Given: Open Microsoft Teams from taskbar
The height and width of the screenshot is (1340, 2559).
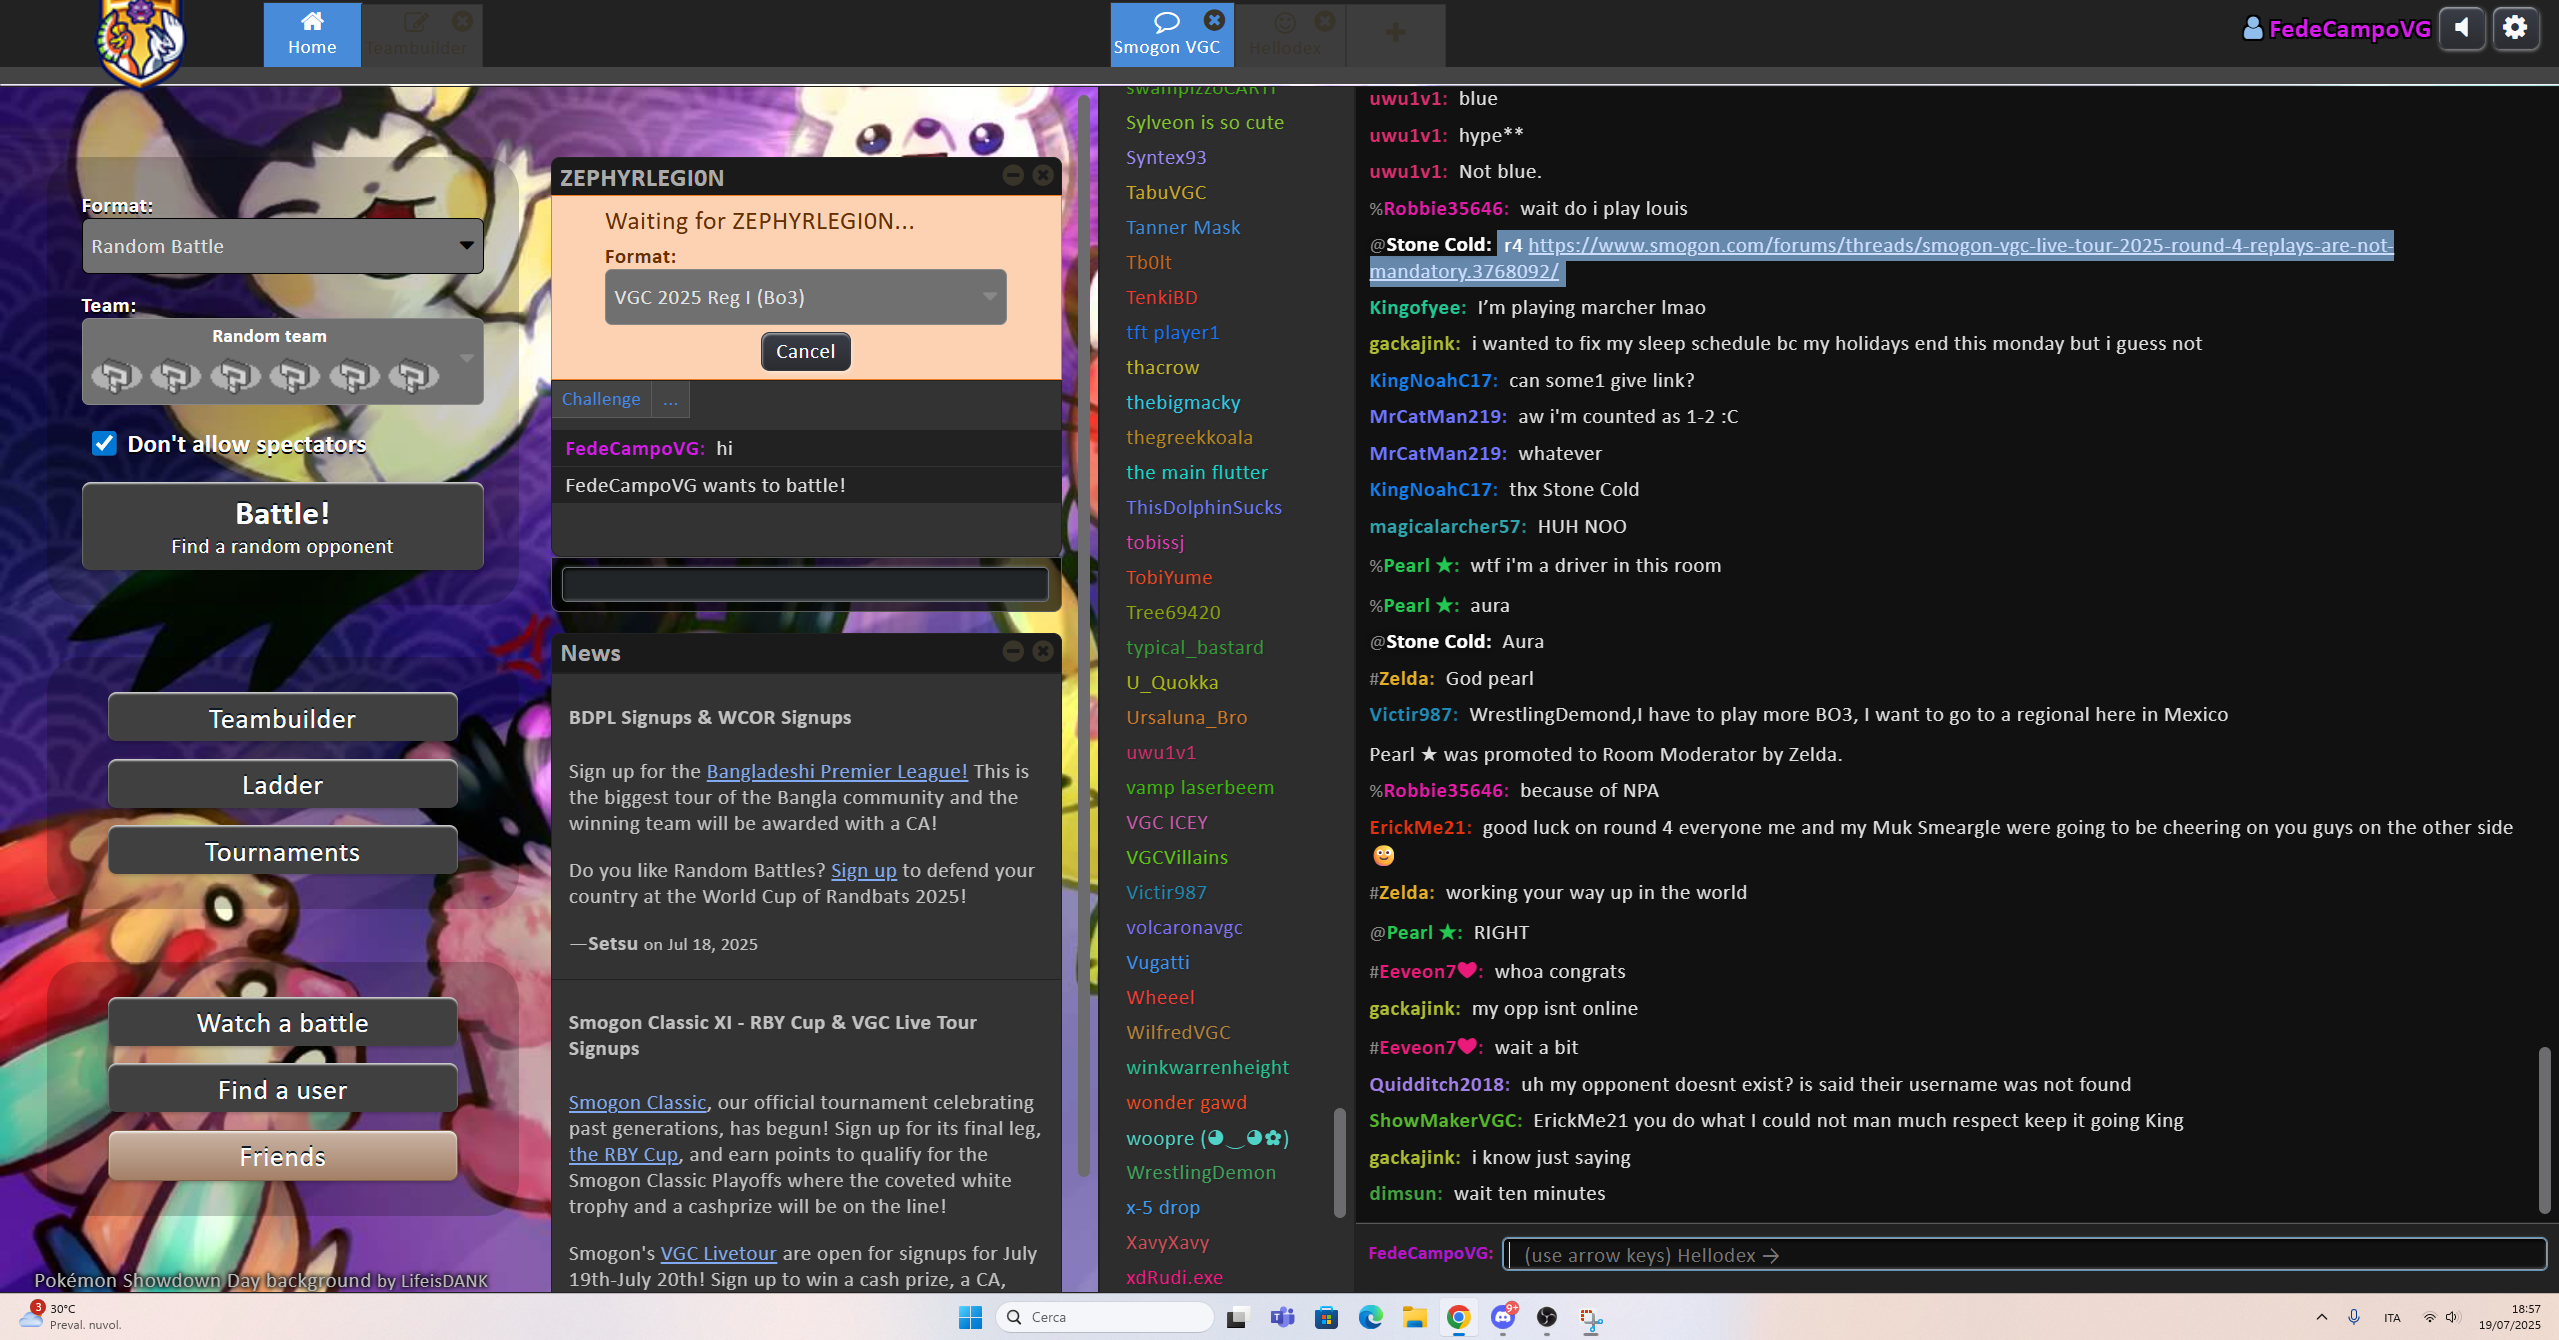Looking at the screenshot, I should coord(1282,1317).
